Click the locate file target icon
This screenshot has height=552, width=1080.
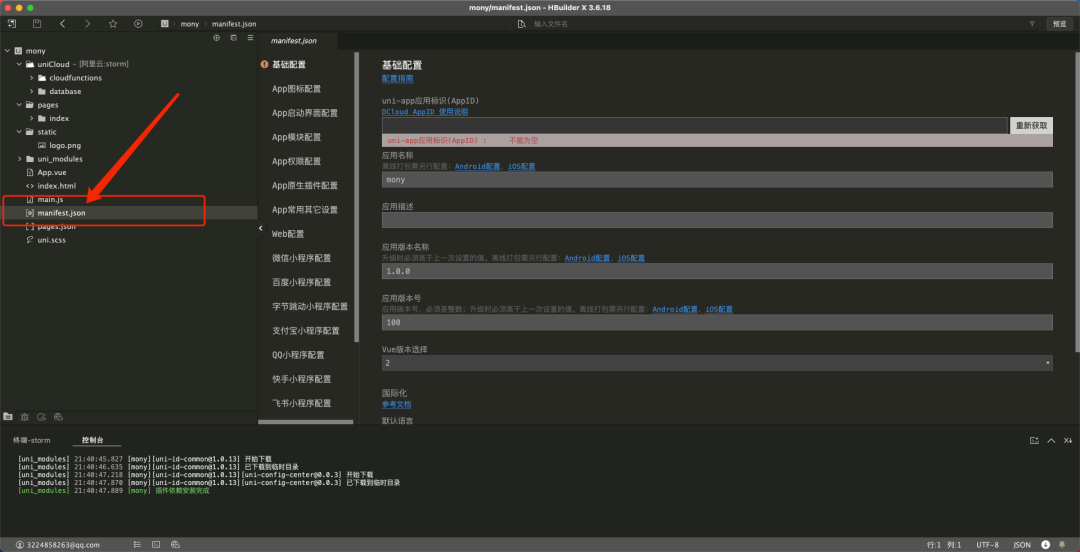click(x=216, y=38)
